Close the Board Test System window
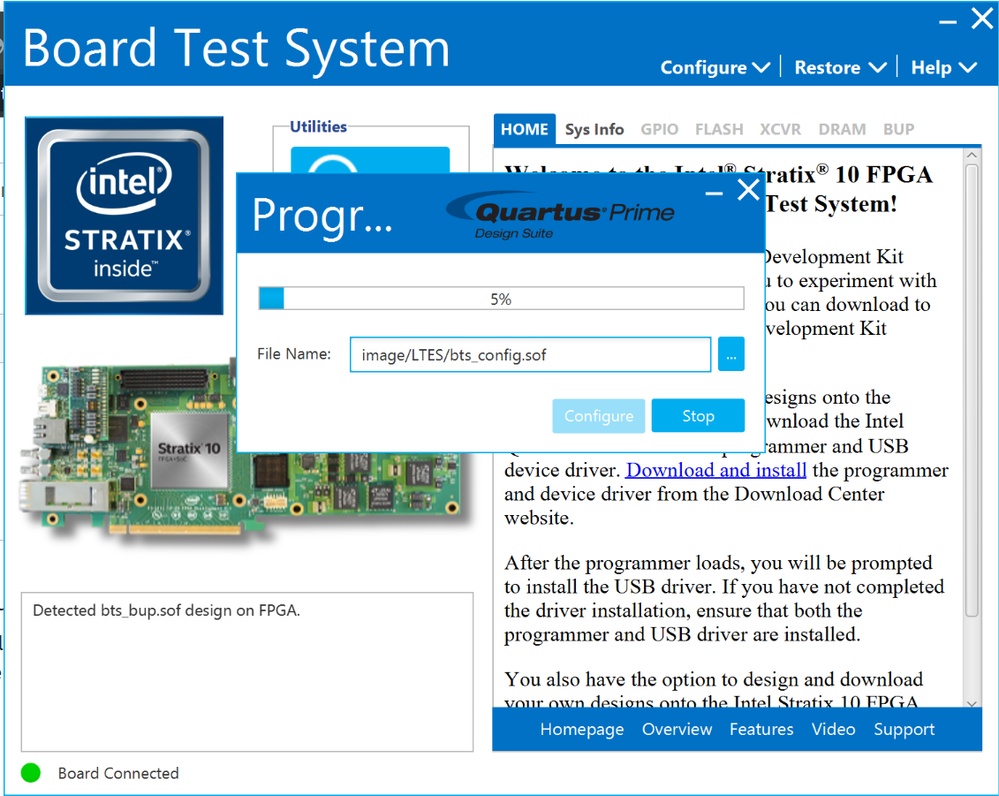999x796 pixels. click(982, 18)
